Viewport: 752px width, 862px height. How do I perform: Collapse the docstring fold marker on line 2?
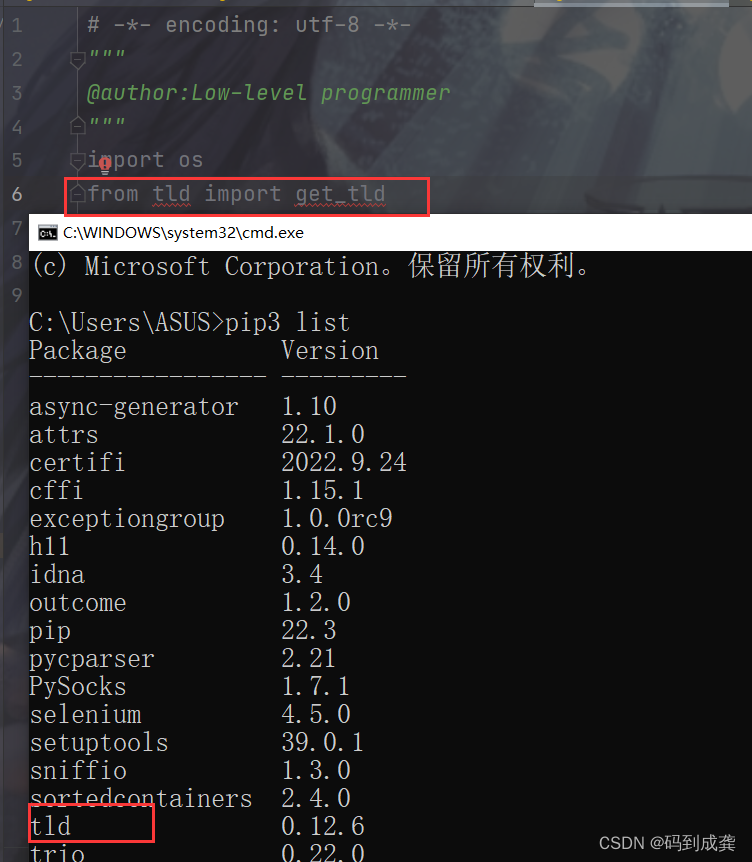pyautogui.click(x=78, y=59)
